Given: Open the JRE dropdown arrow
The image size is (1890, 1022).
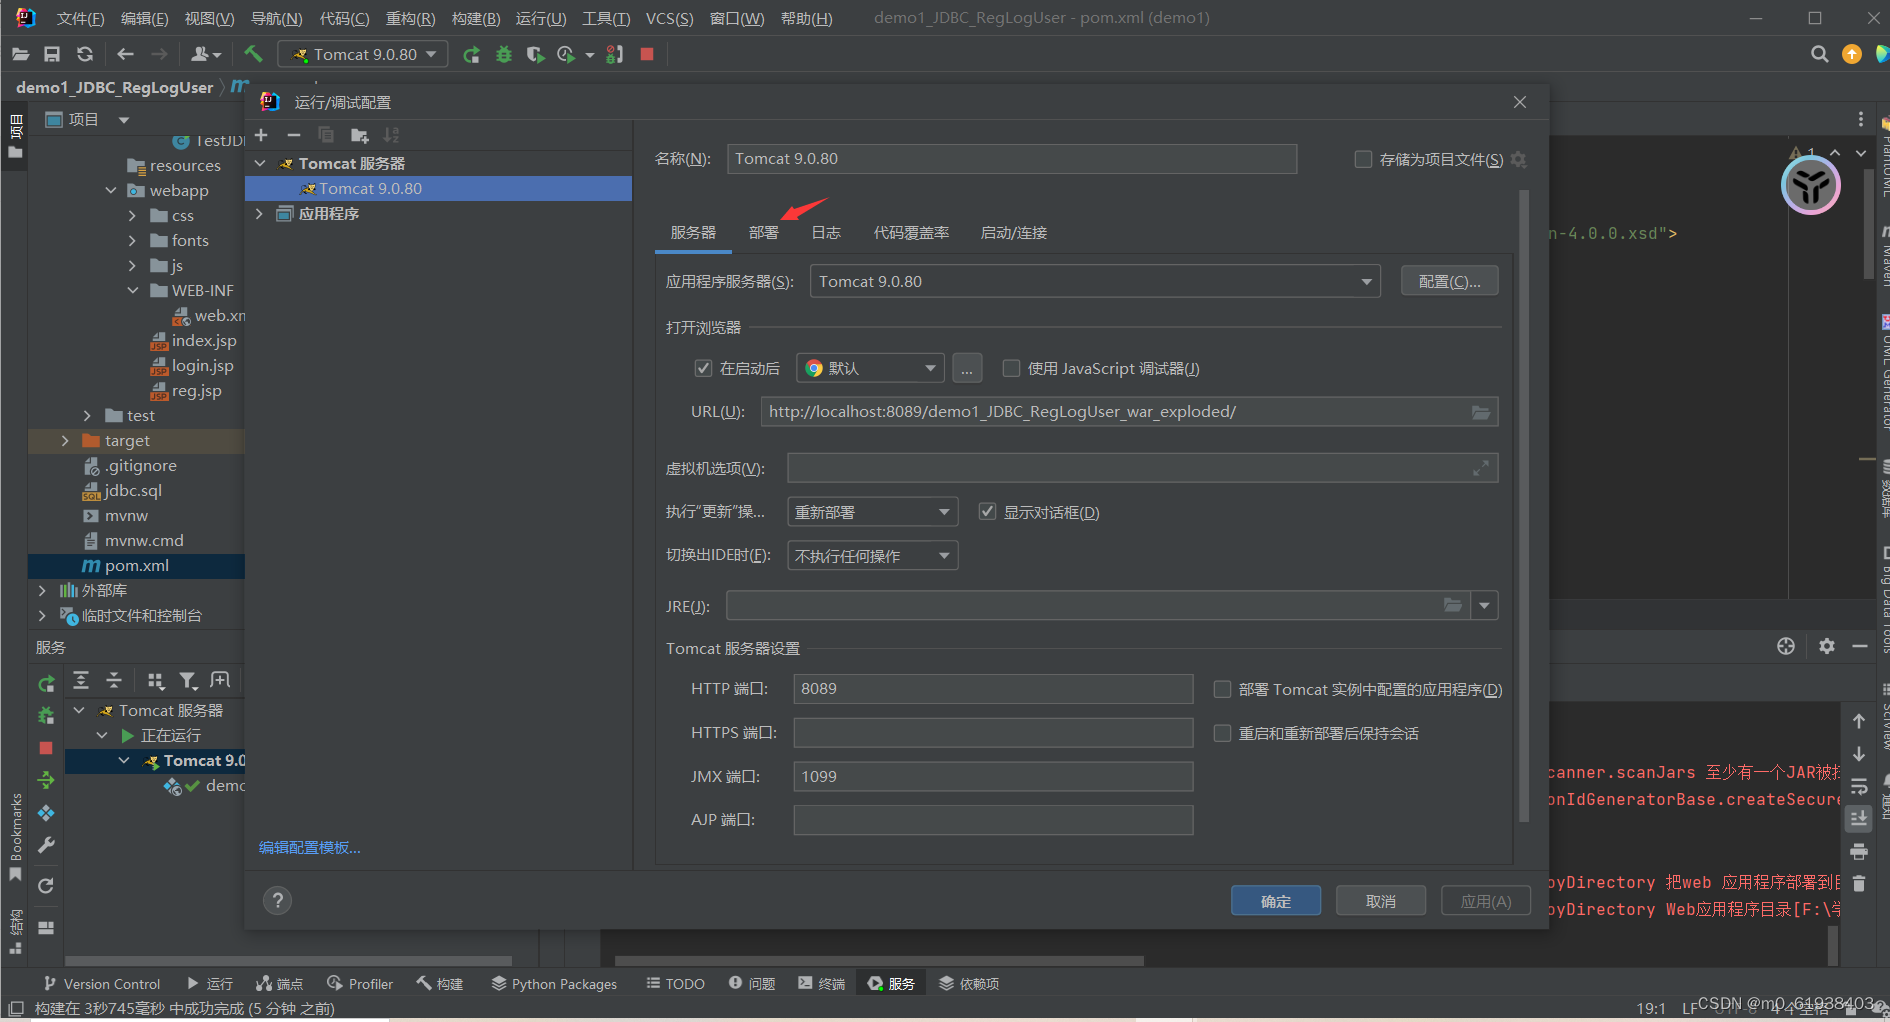Looking at the screenshot, I should click(1484, 605).
